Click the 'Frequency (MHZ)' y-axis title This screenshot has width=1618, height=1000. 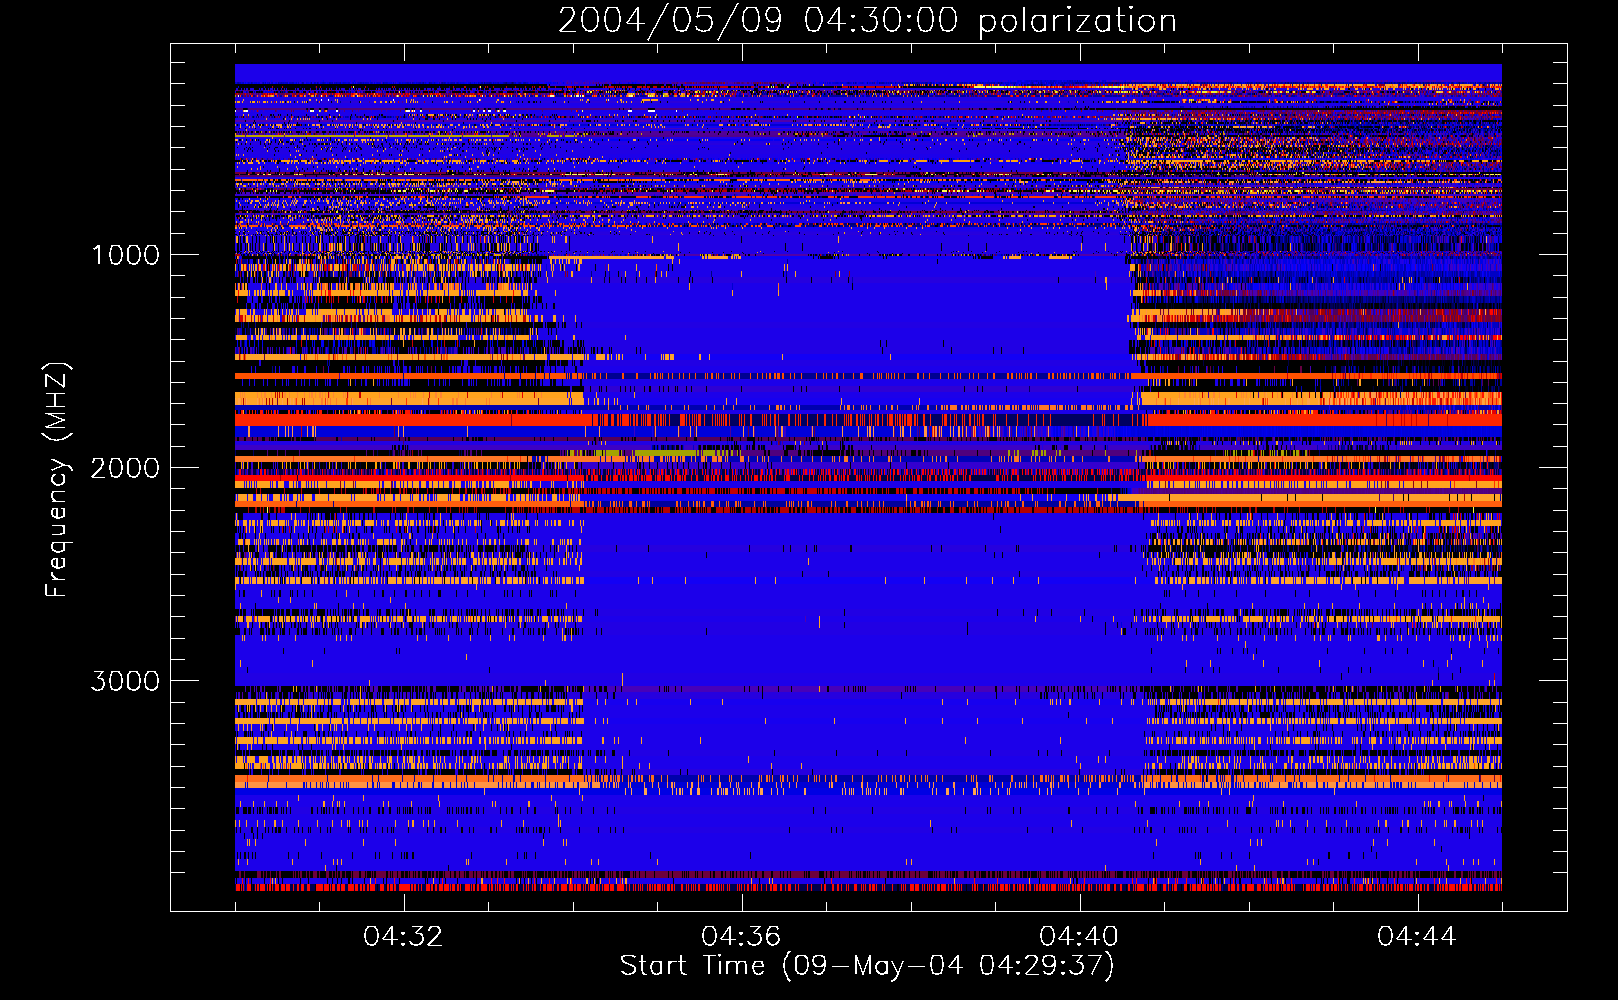(57, 480)
